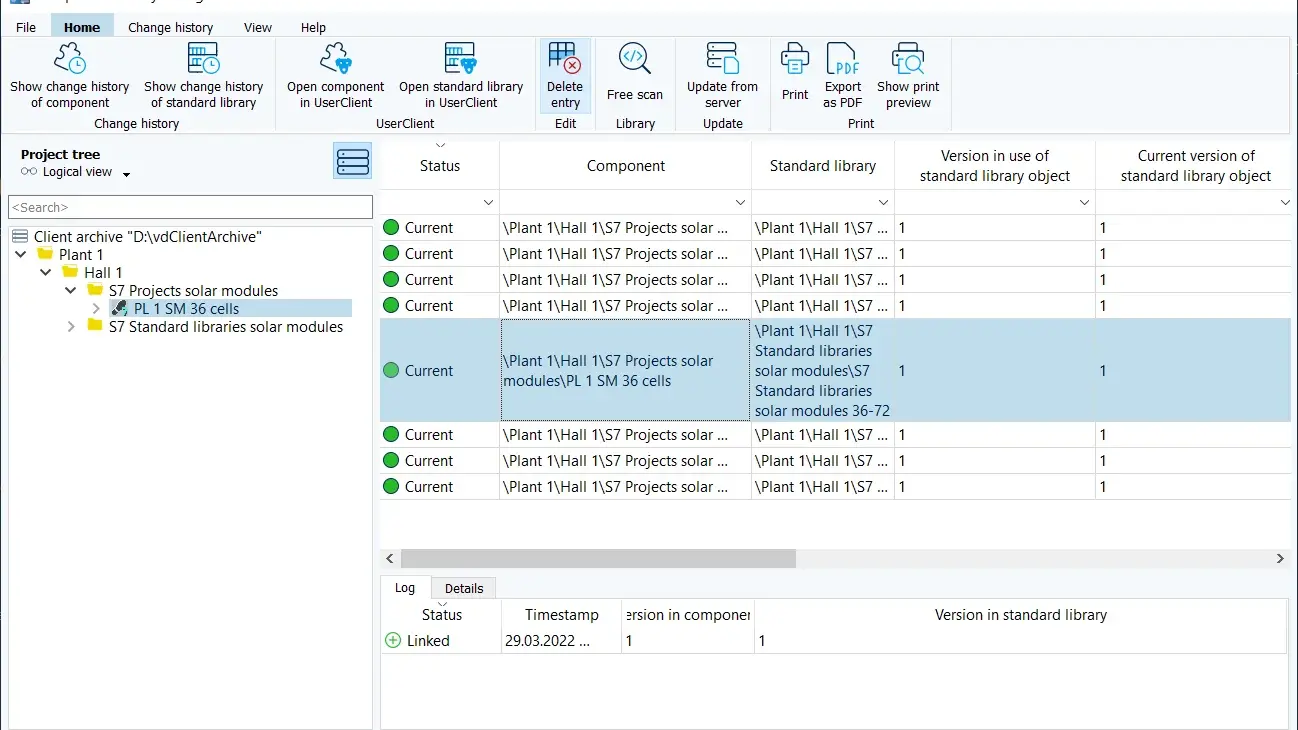
Task: Sort log by Version in standard library header
Action: (1020, 615)
